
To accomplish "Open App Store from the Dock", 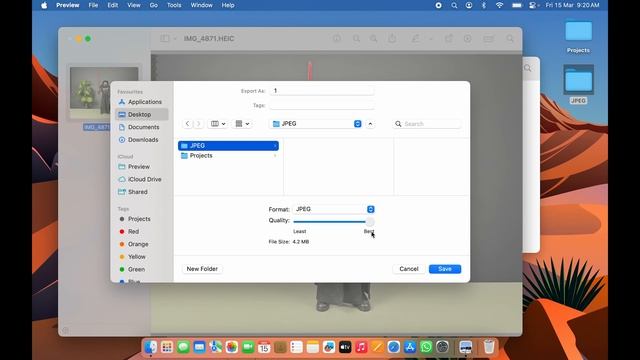I will coord(410,347).
